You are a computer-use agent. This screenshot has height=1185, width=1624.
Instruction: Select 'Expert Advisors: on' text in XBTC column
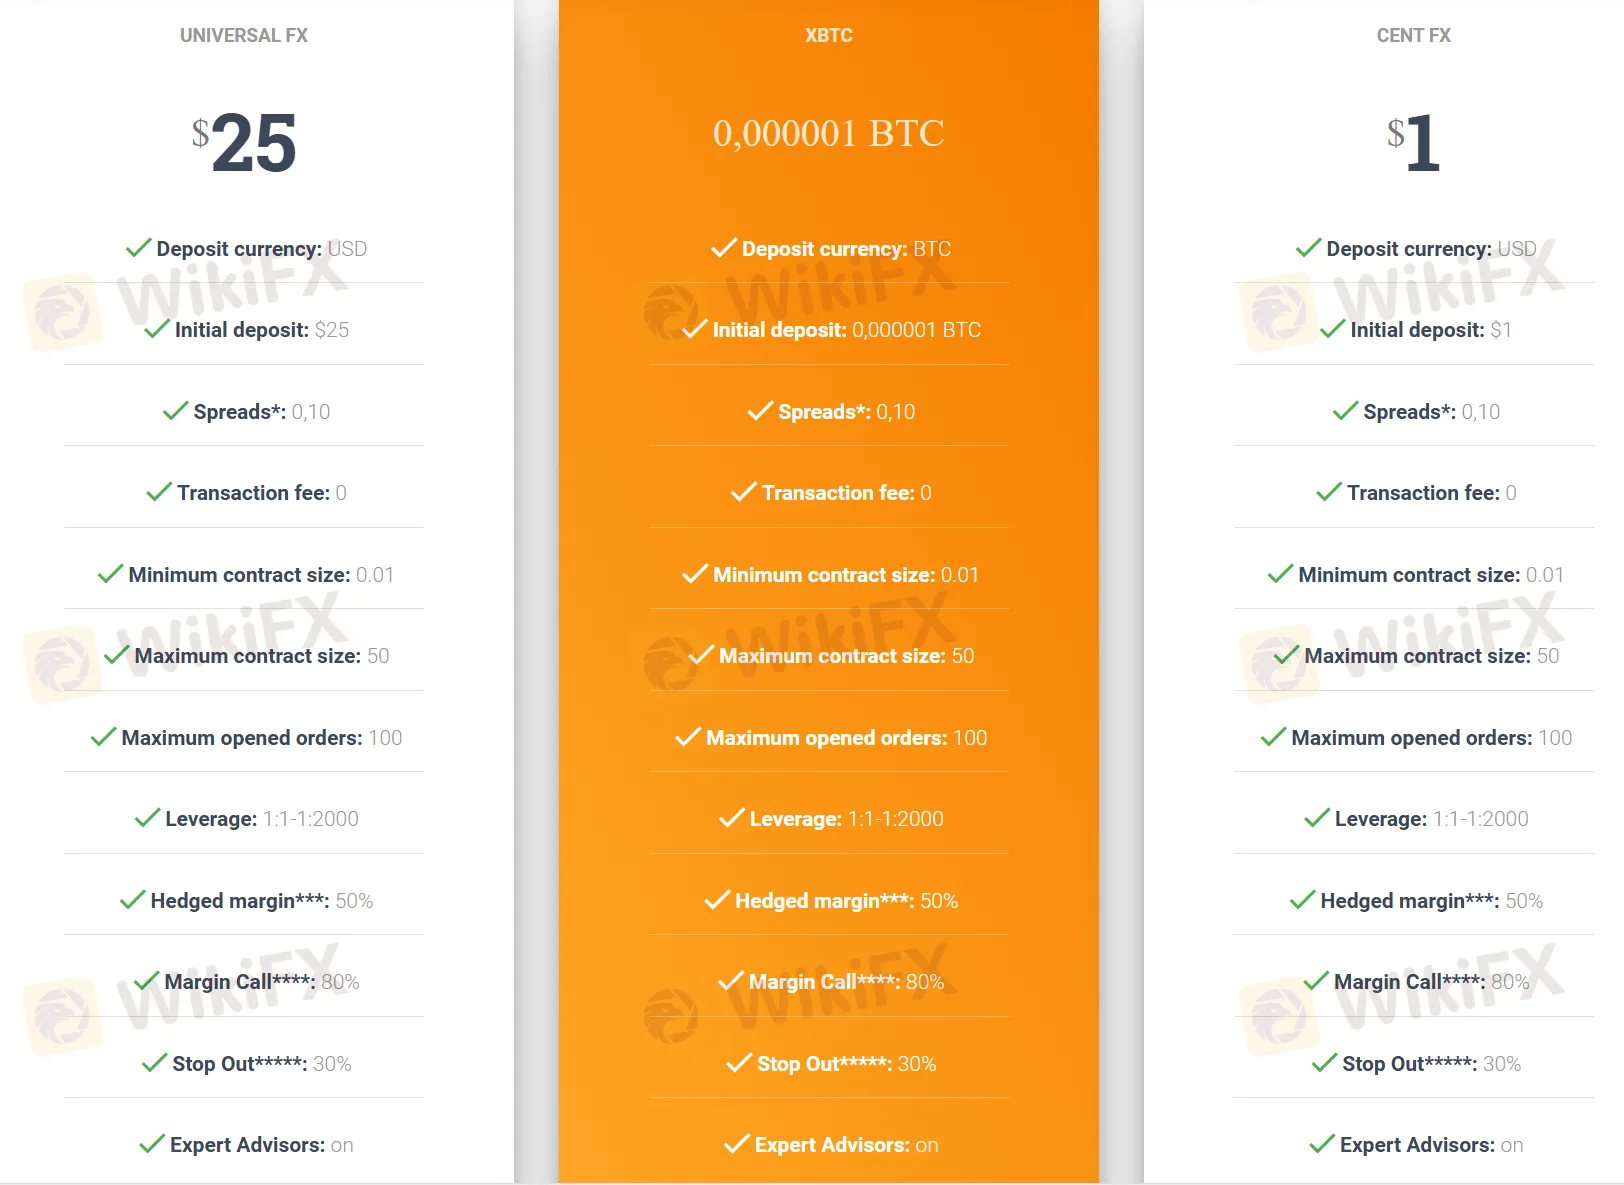click(847, 1145)
